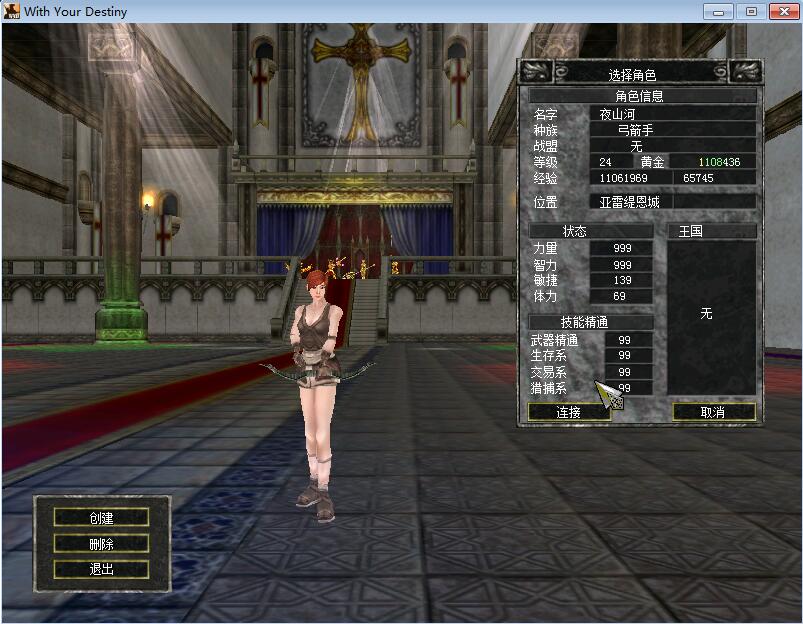Click the 技能精通 skill mastery header
The image size is (803, 624).
[x=590, y=322]
